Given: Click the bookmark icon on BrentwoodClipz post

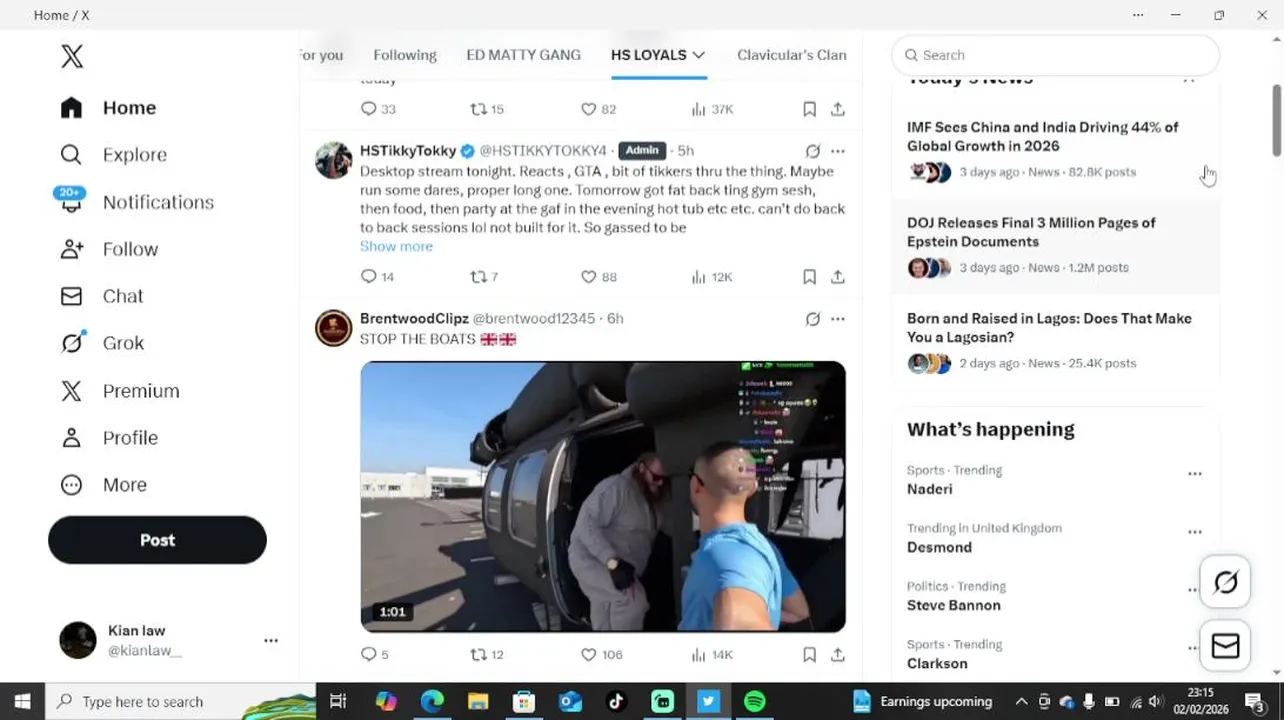Looking at the screenshot, I should (809, 655).
